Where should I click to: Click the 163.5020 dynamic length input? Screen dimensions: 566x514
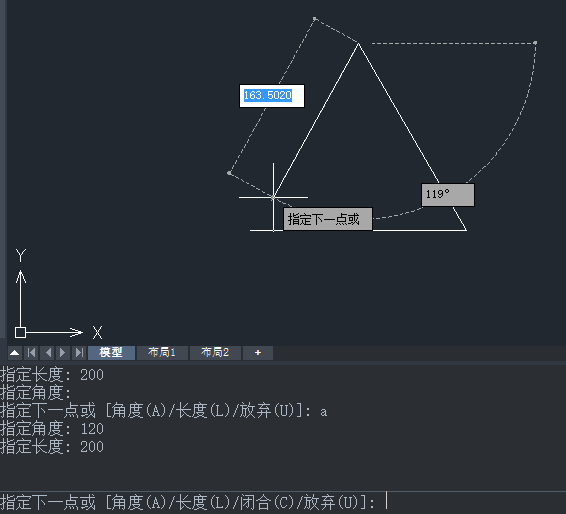[x=272, y=96]
